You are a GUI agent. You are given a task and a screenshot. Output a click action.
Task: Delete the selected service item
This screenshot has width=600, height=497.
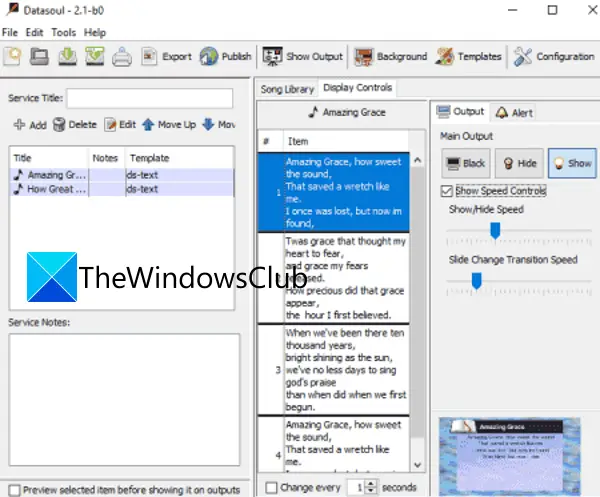(75, 125)
